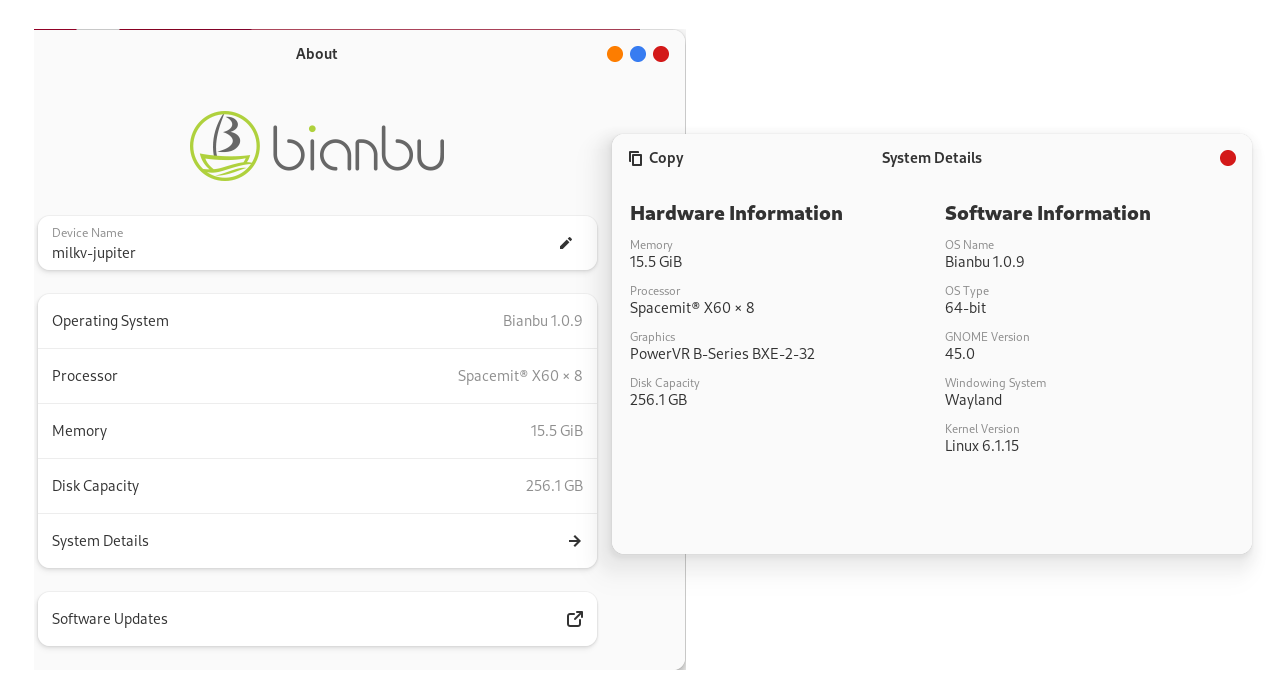
Task: Open System Details via arrow icon
Action: [x=575, y=541]
